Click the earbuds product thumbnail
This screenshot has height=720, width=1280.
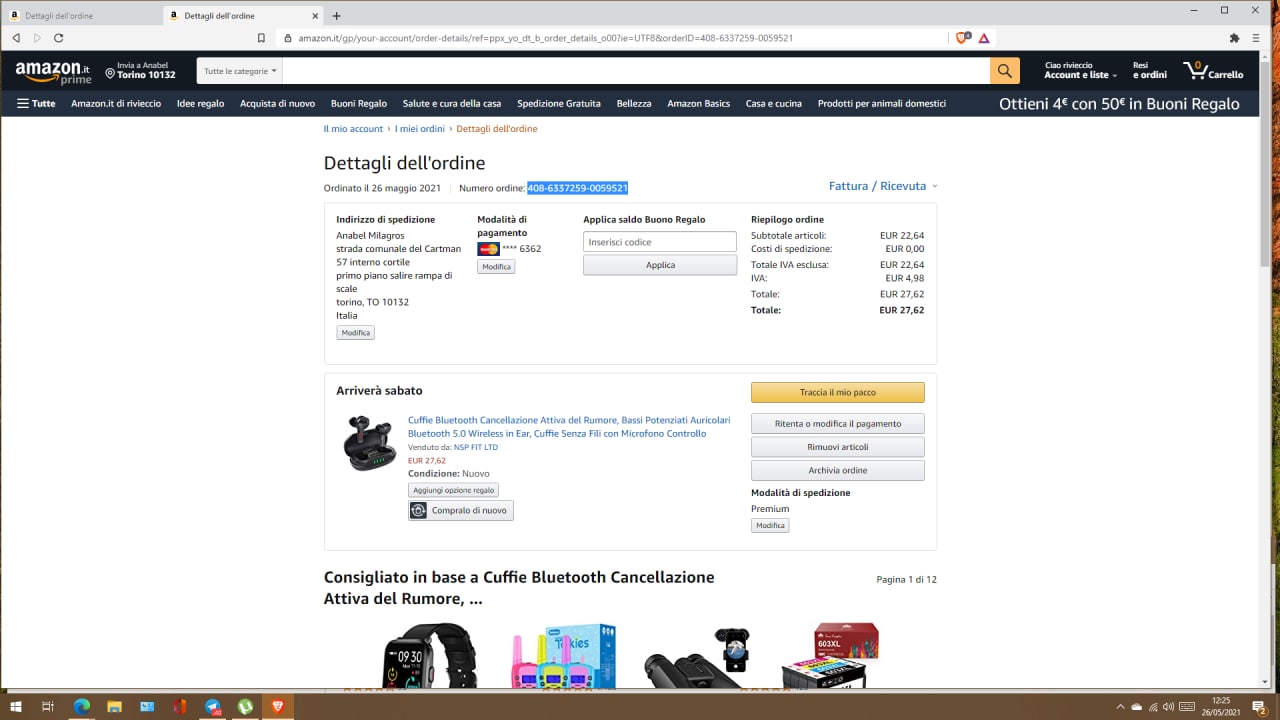368,443
